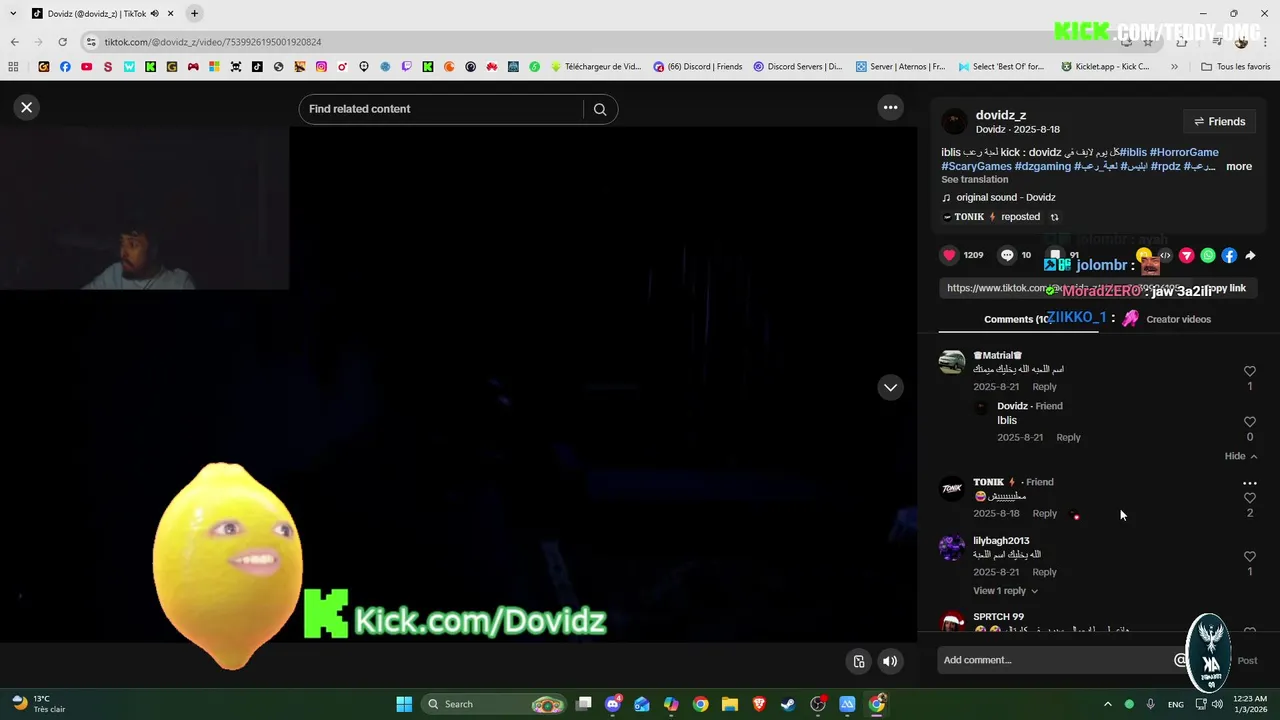1280x720 pixels.
Task: Open comments via the speech bubble icon
Action: pyautogui.click(x=1007, y=255)
